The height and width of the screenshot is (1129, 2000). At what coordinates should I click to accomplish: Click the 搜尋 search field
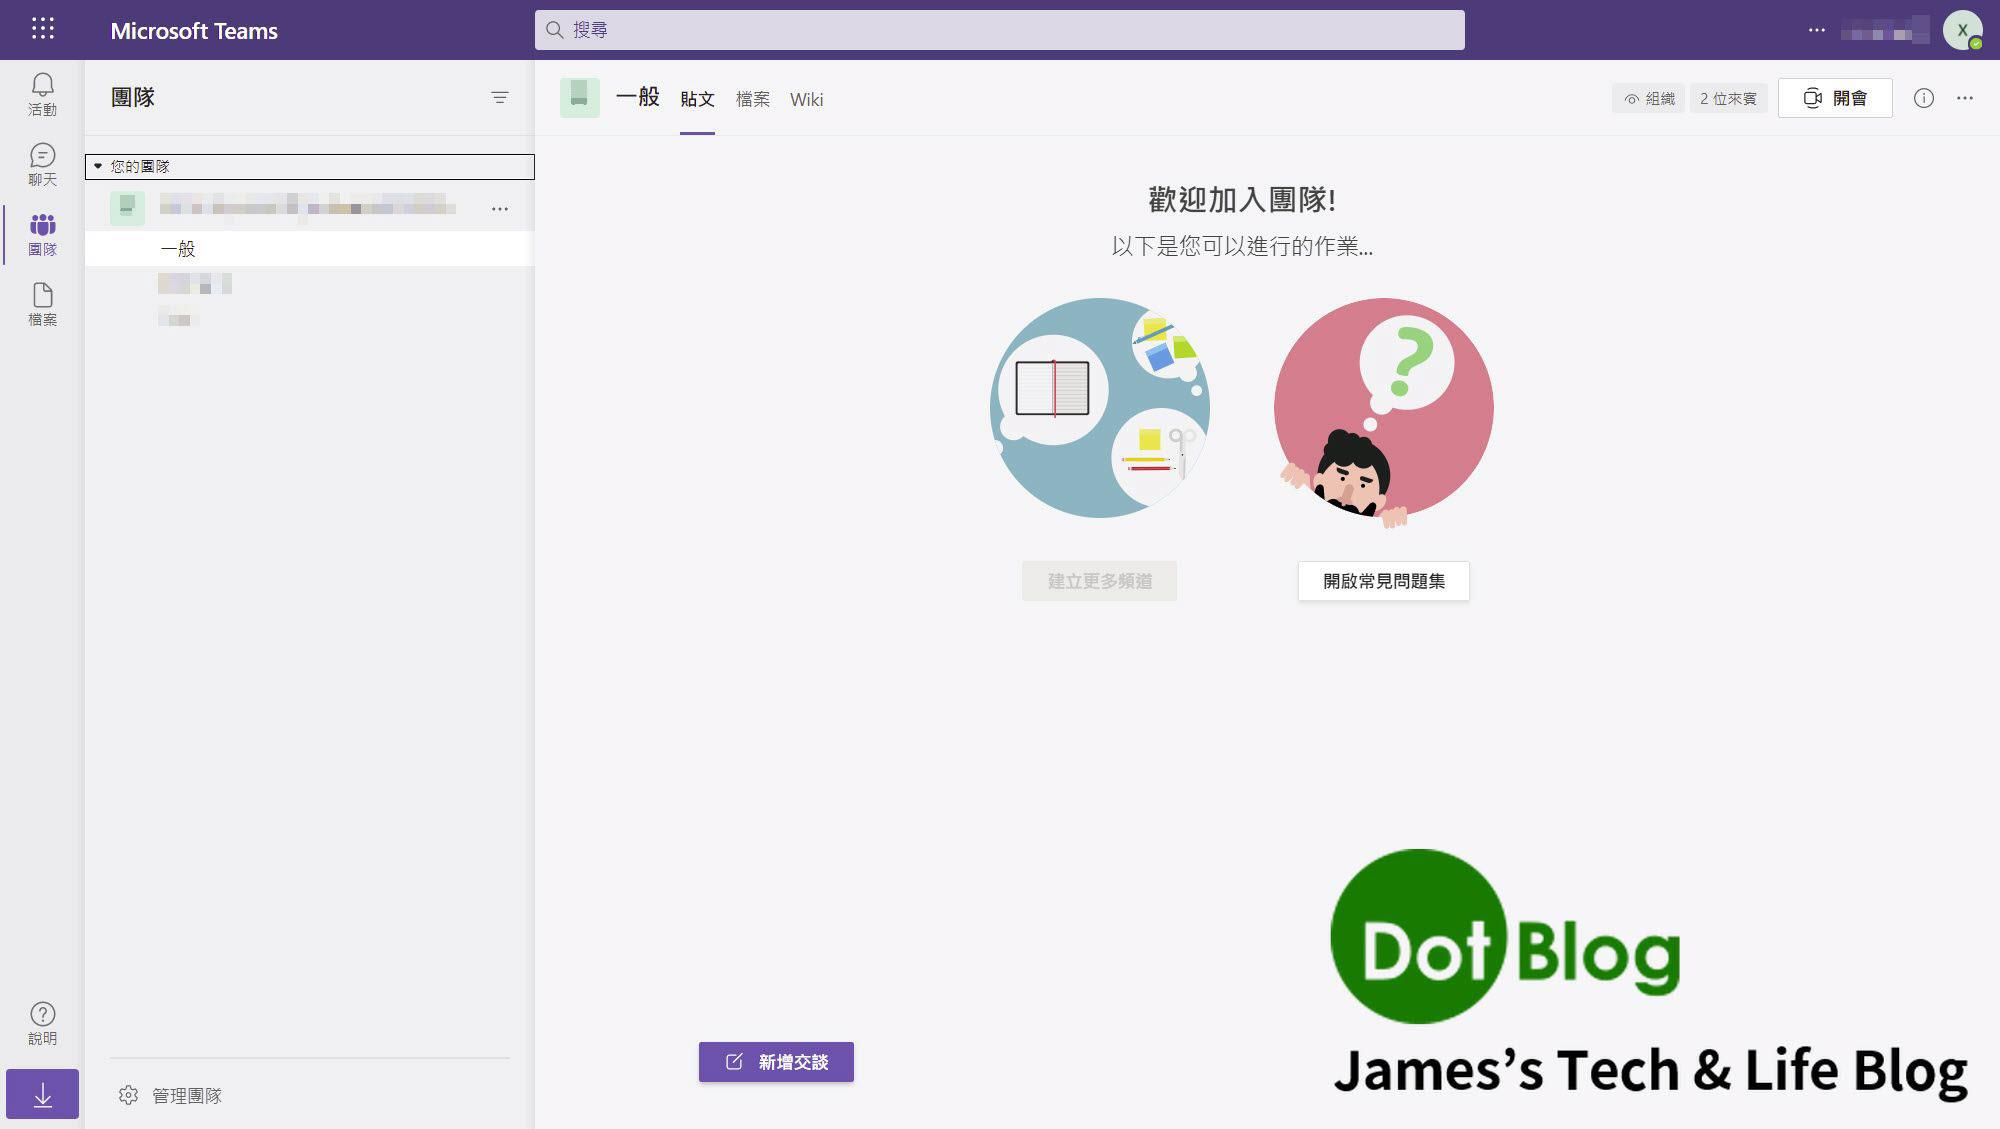click(x=1000, y=30)
